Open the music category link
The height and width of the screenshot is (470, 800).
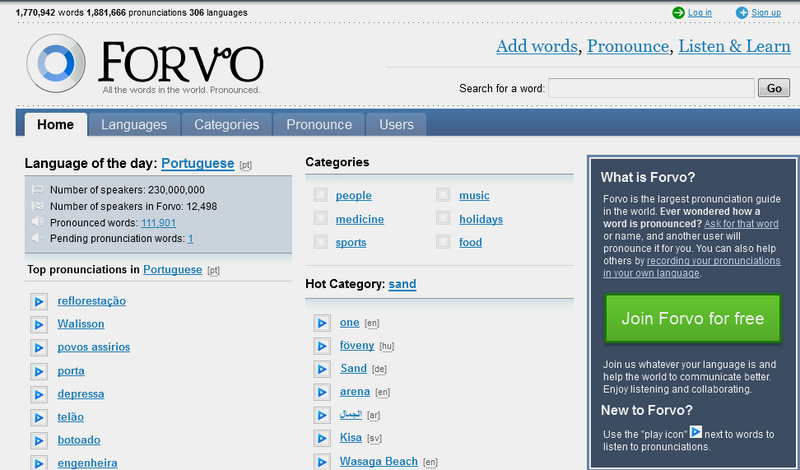(474, 195)
